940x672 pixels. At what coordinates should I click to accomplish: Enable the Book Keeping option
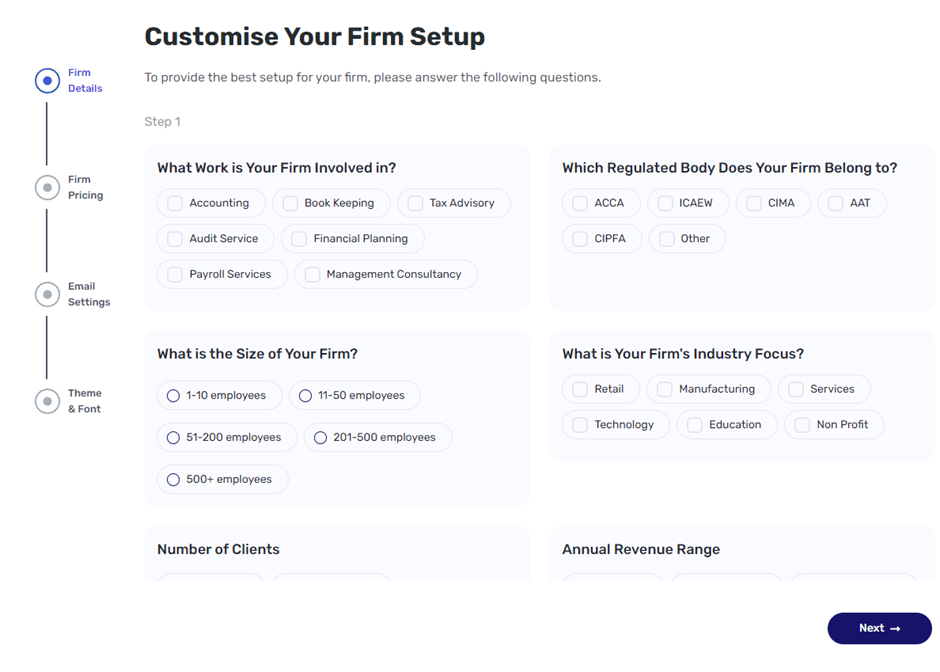point(290,203)
